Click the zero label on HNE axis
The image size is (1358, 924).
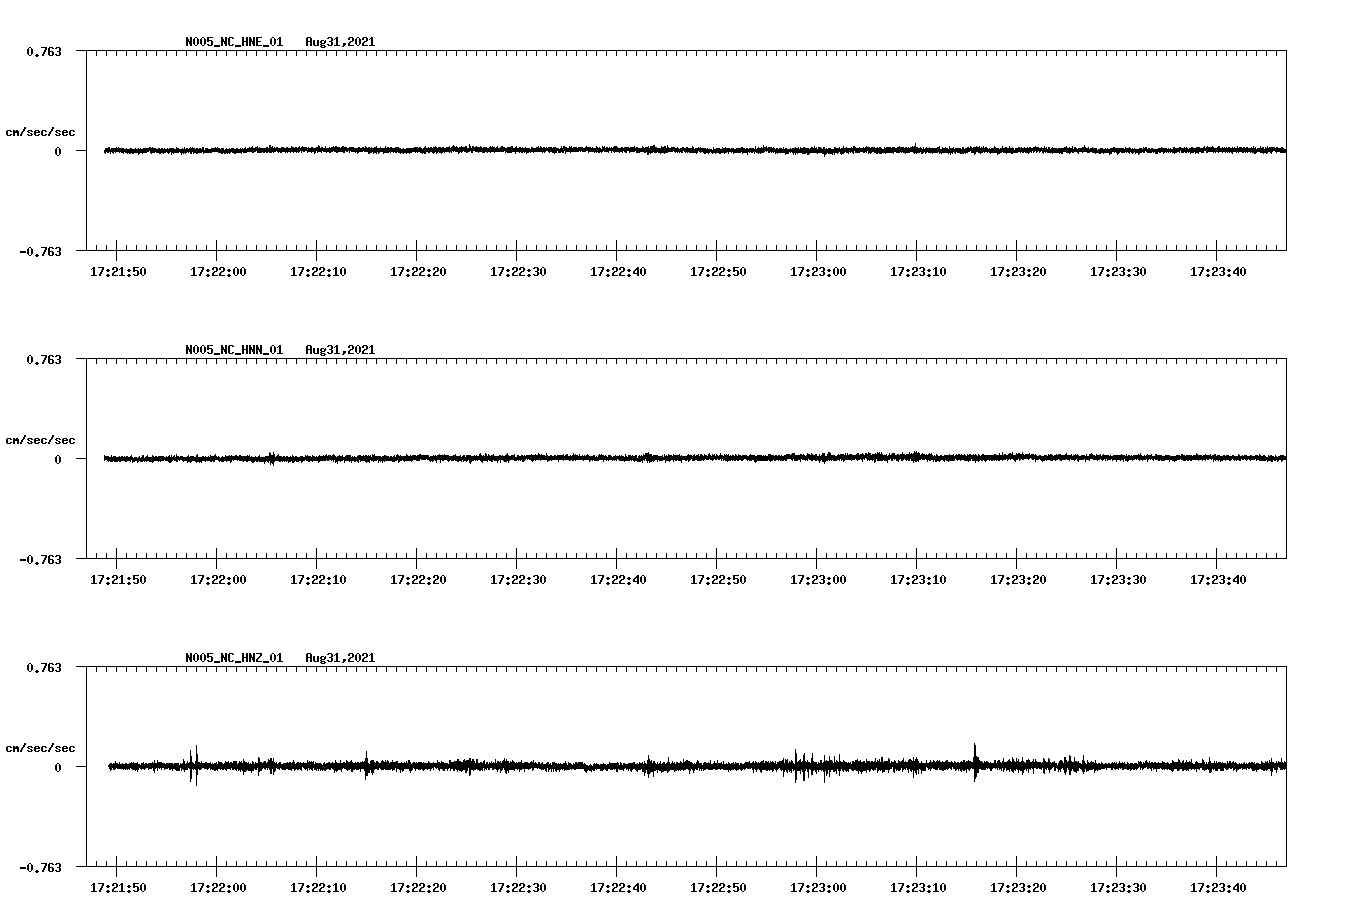pyautogui.click(x=58, y=151)
